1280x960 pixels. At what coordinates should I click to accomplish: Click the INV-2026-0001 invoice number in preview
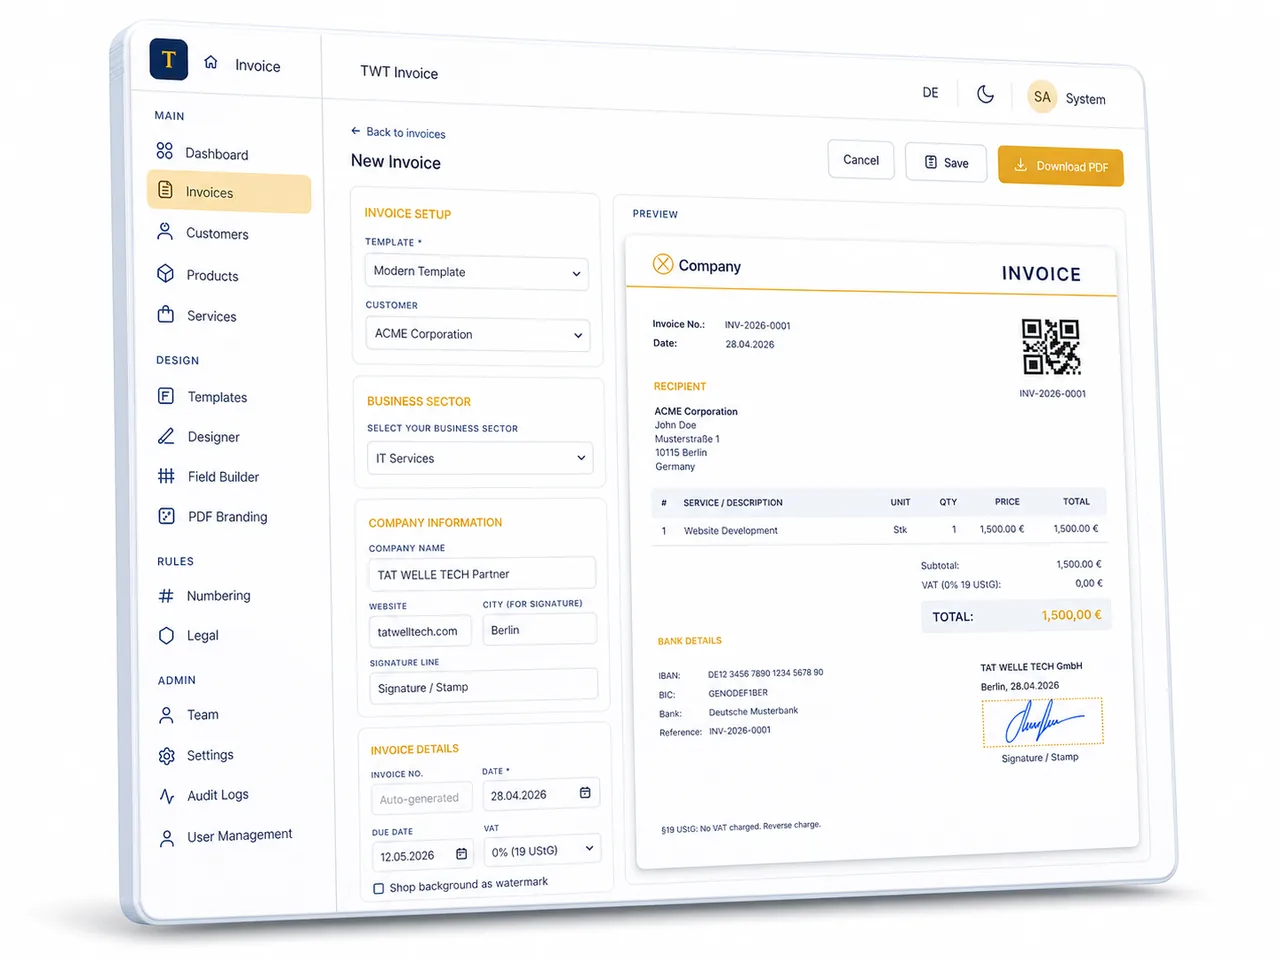[758, 325]
